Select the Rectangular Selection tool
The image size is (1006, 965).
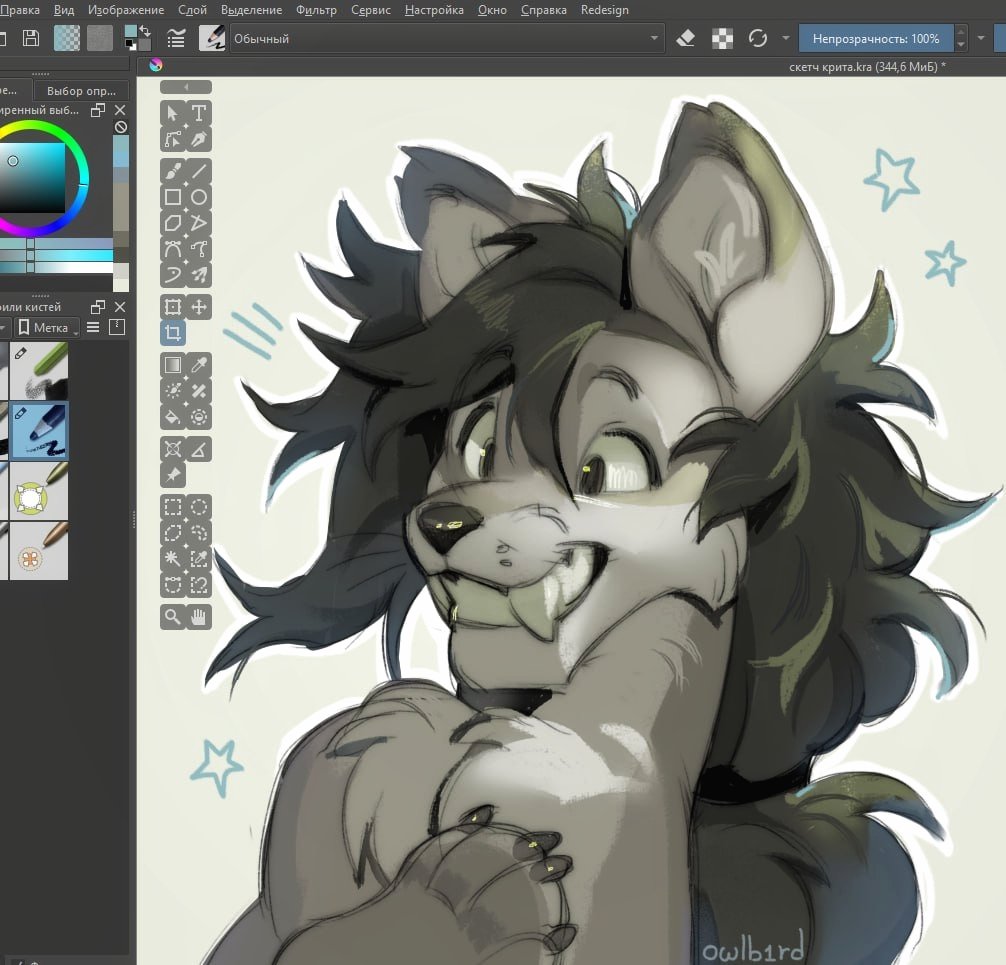[173, 508]
